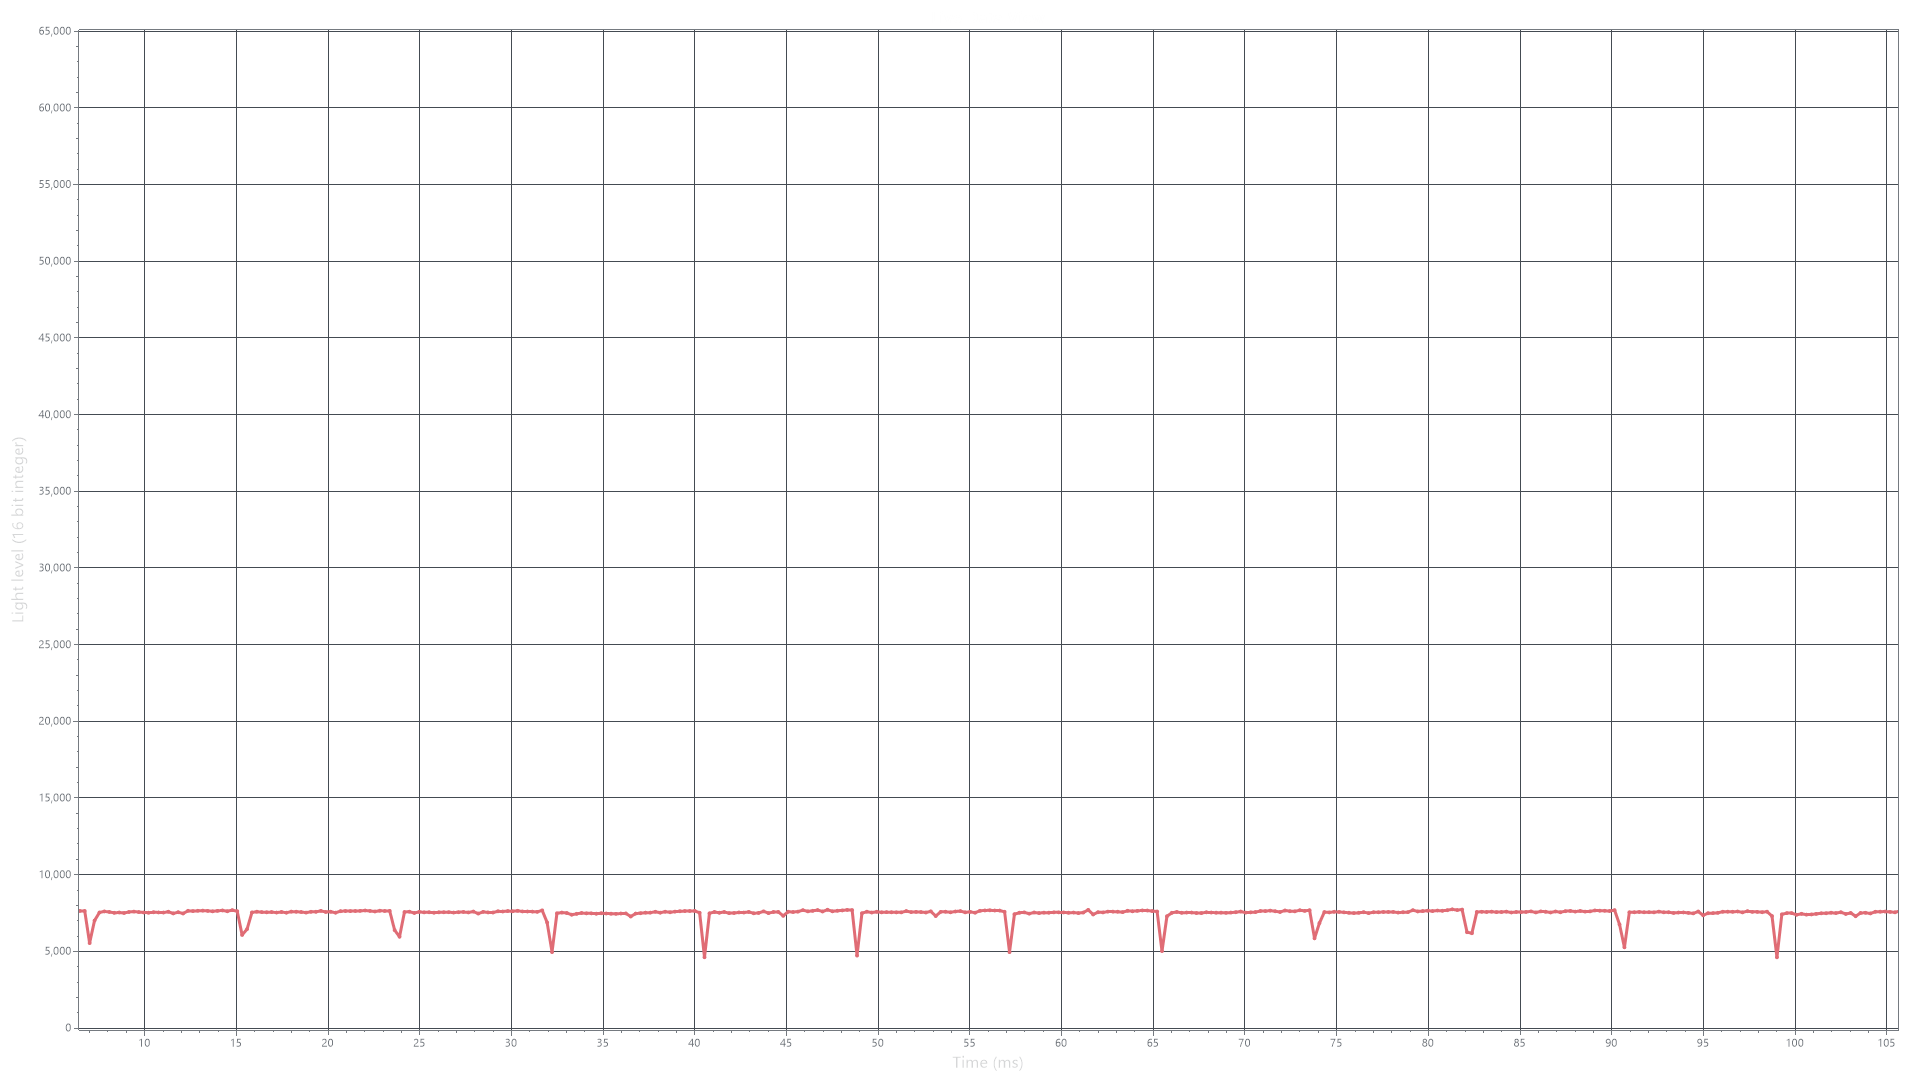Screen dimensions: 1920x1080
Task: Click the trace dip just after 90 ms
Action: 1624,941
